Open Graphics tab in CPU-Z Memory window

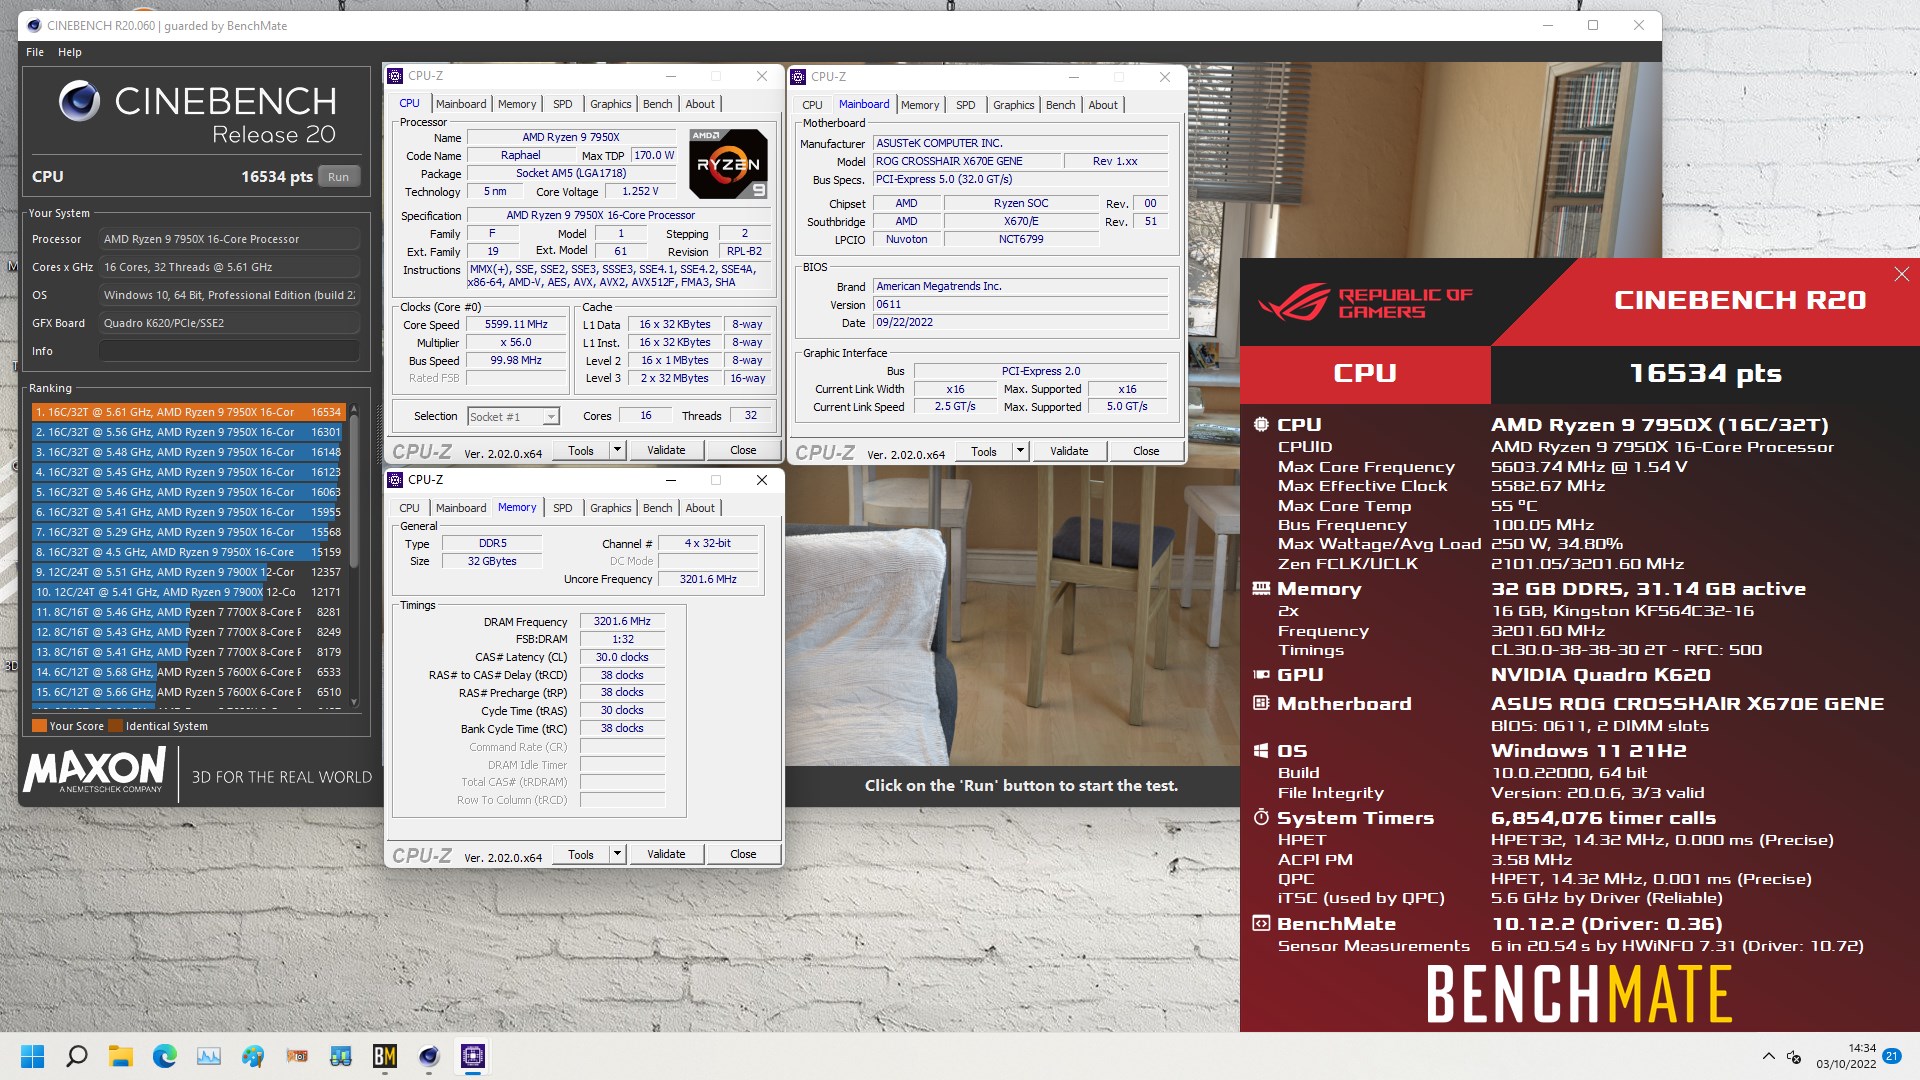pyautogui.click(x=610, y=508)
